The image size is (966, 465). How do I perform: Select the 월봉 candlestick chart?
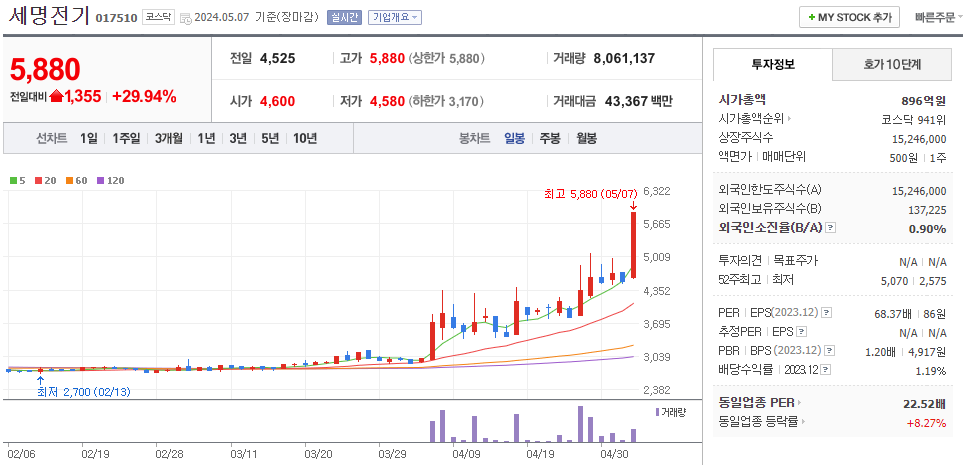pyautogui.click(x=586, y=139)
